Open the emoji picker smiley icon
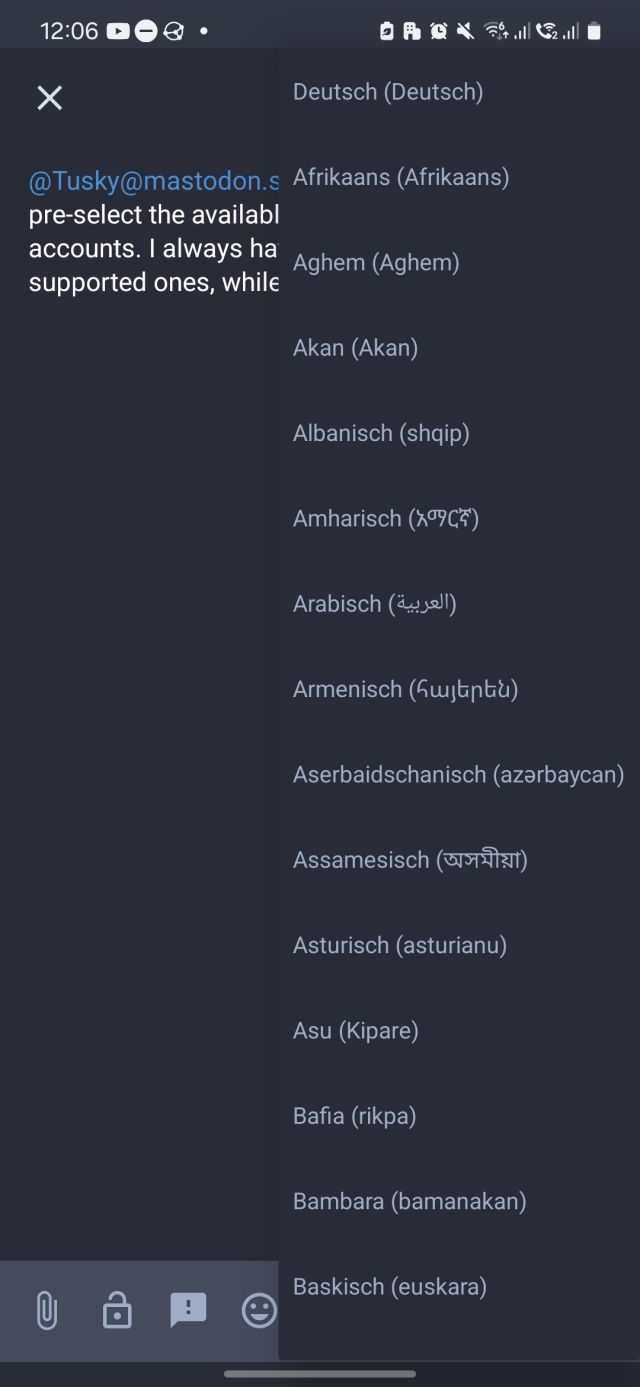Viewport: 640px width, 1387px height. pyautogui.click(x=258, y=1309)
